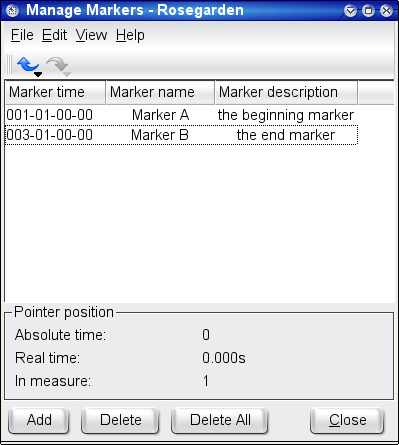The height and width of the screenshot is (445, 399).
Task: Open the Redo history dropdown arrow
Action: 67,74
